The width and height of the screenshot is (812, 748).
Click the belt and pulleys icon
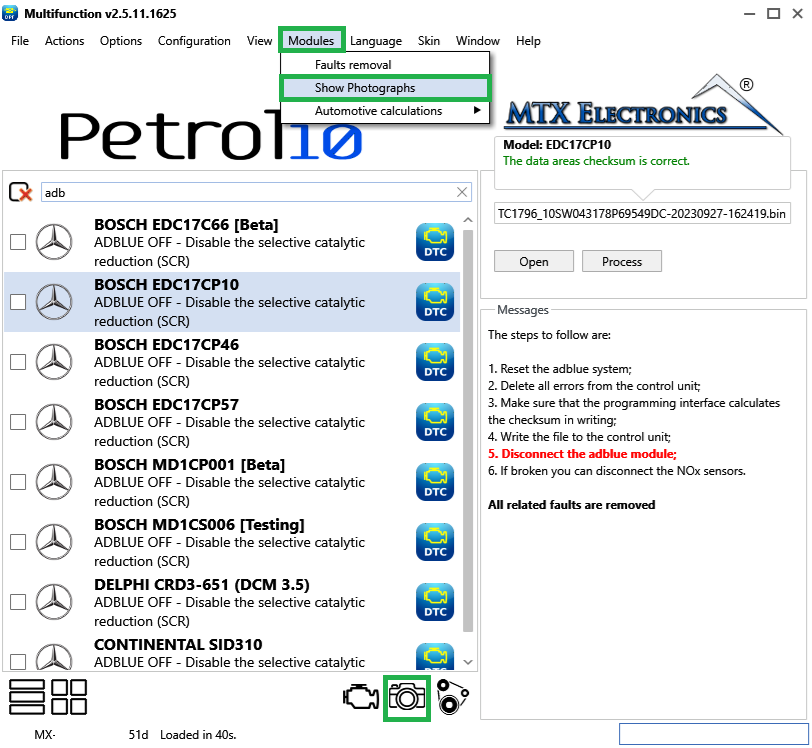[453, 697]
